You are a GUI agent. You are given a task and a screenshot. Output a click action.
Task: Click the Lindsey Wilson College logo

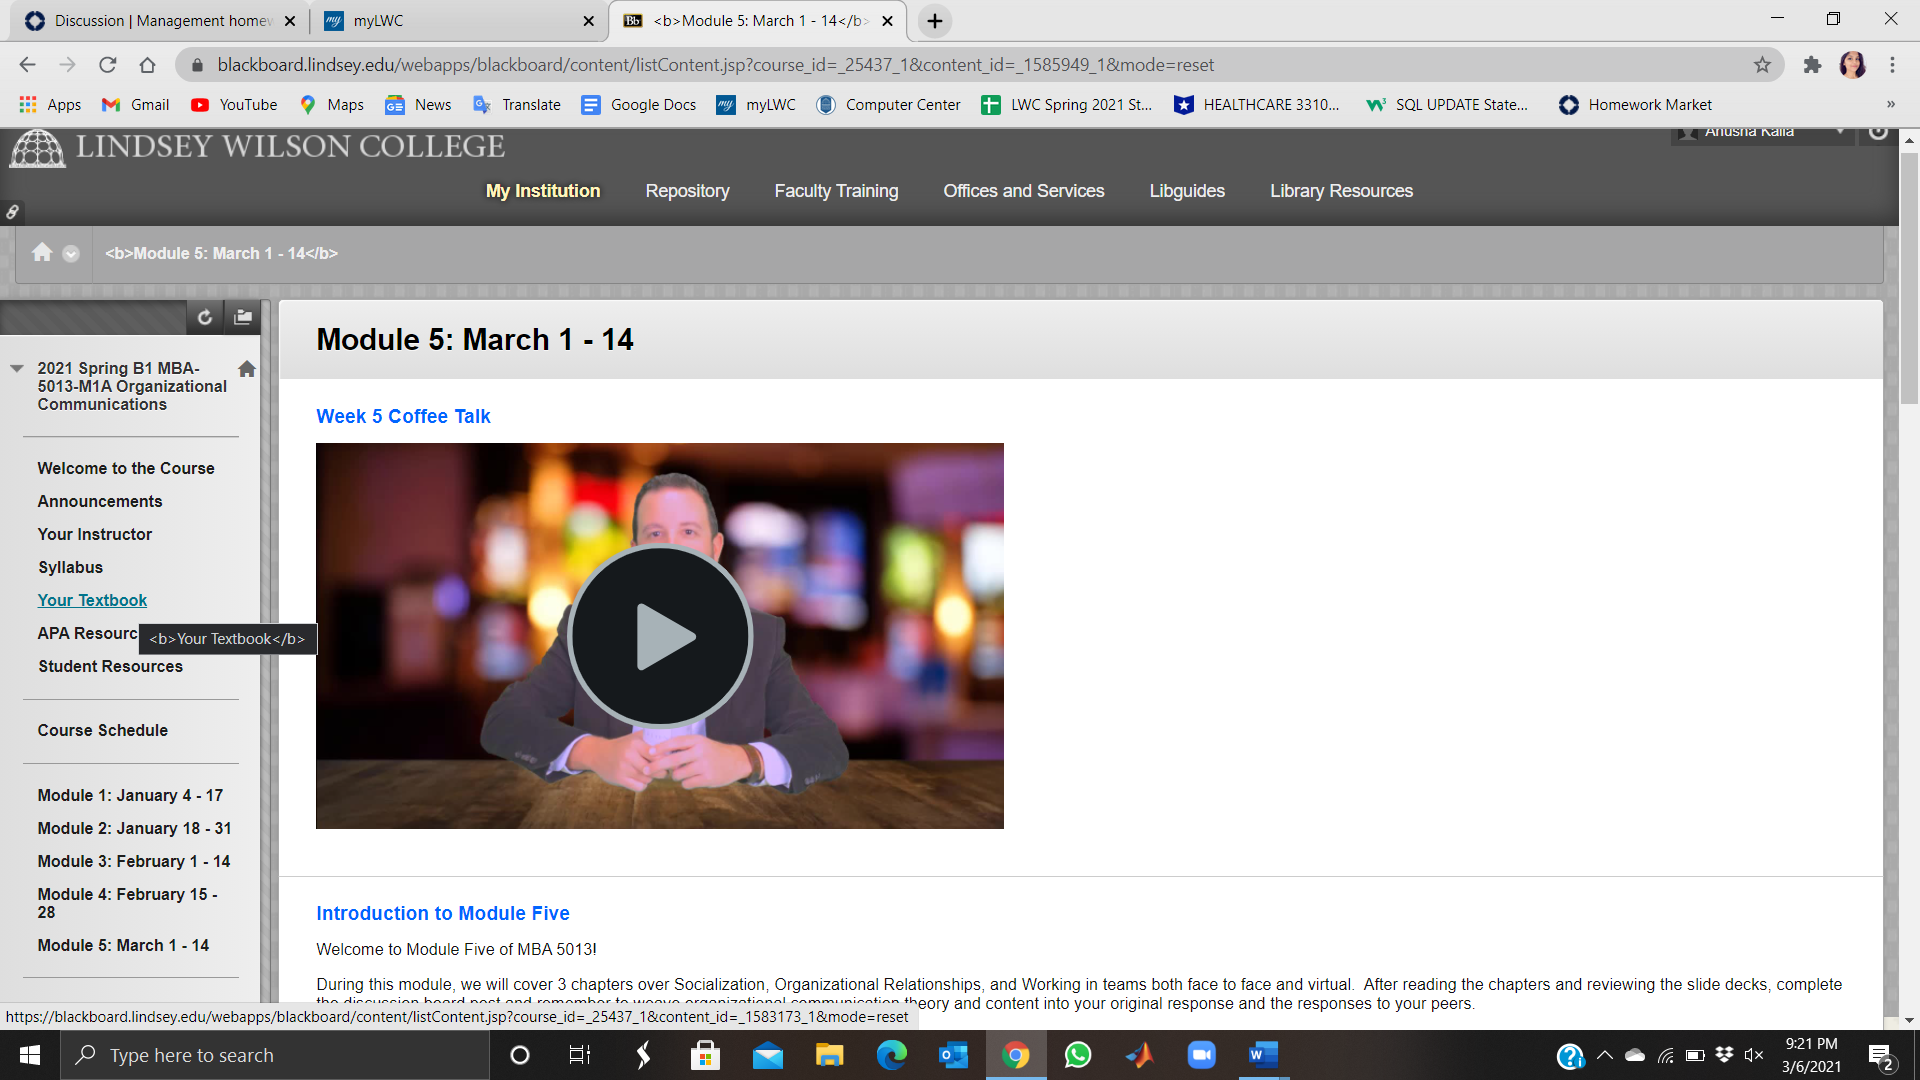pos(257,148)
